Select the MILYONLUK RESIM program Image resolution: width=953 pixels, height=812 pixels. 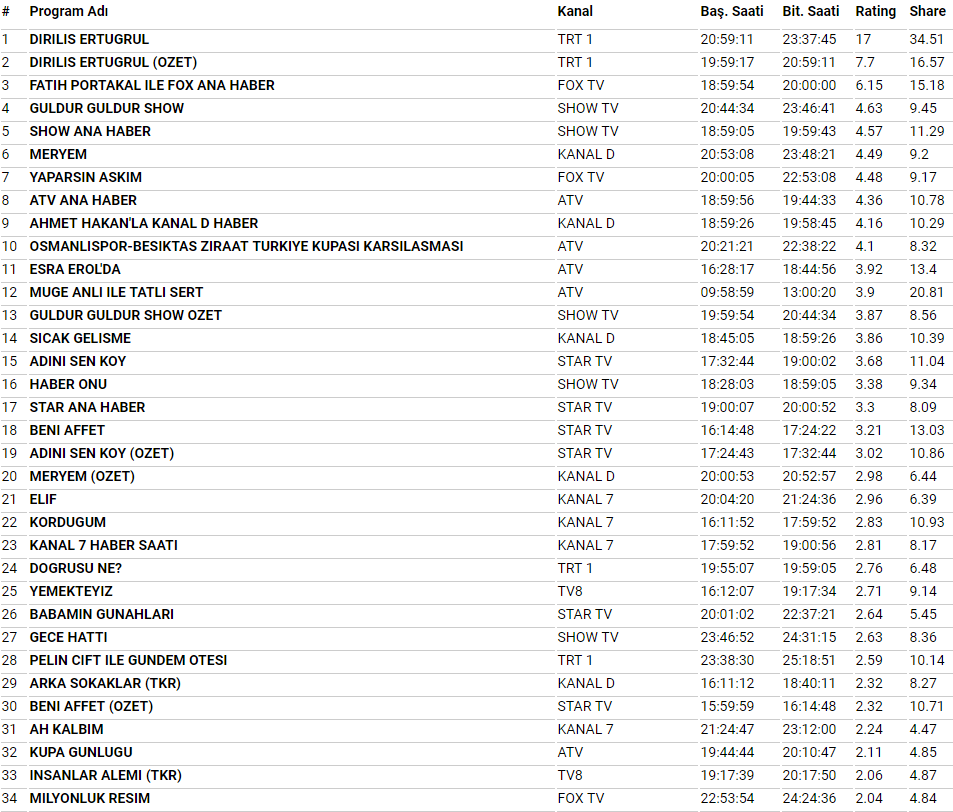point(90,798)
